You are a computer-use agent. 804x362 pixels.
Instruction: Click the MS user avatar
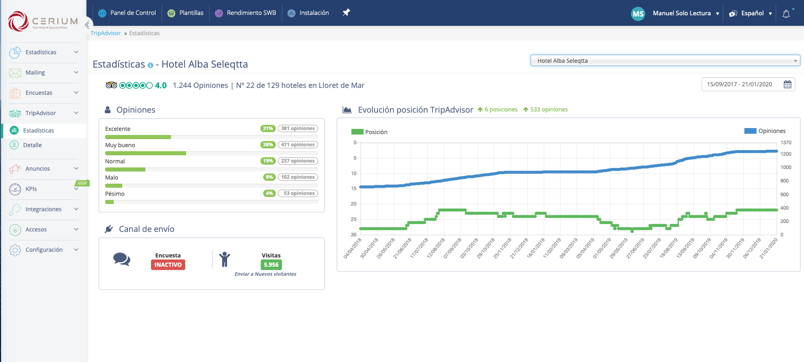tap(638, 14)
